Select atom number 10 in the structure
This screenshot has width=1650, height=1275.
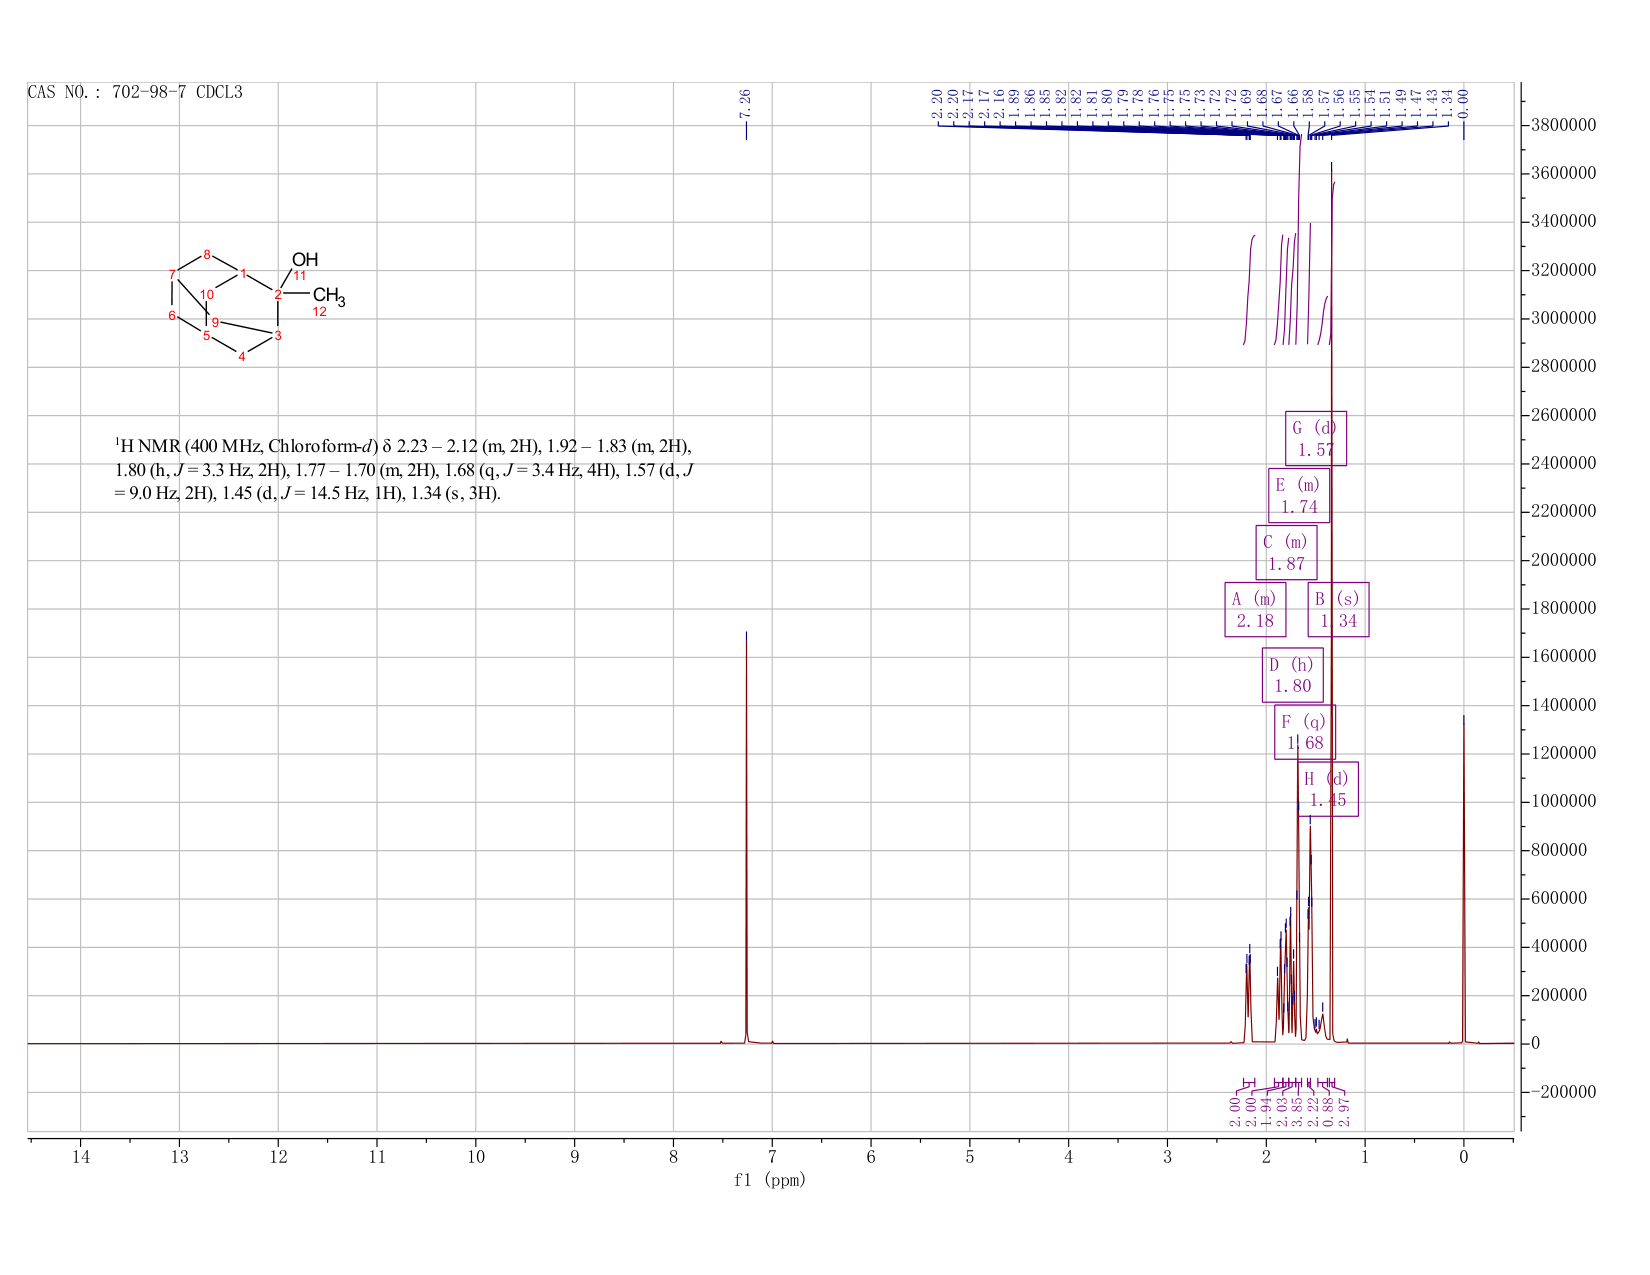pos(207,295)
